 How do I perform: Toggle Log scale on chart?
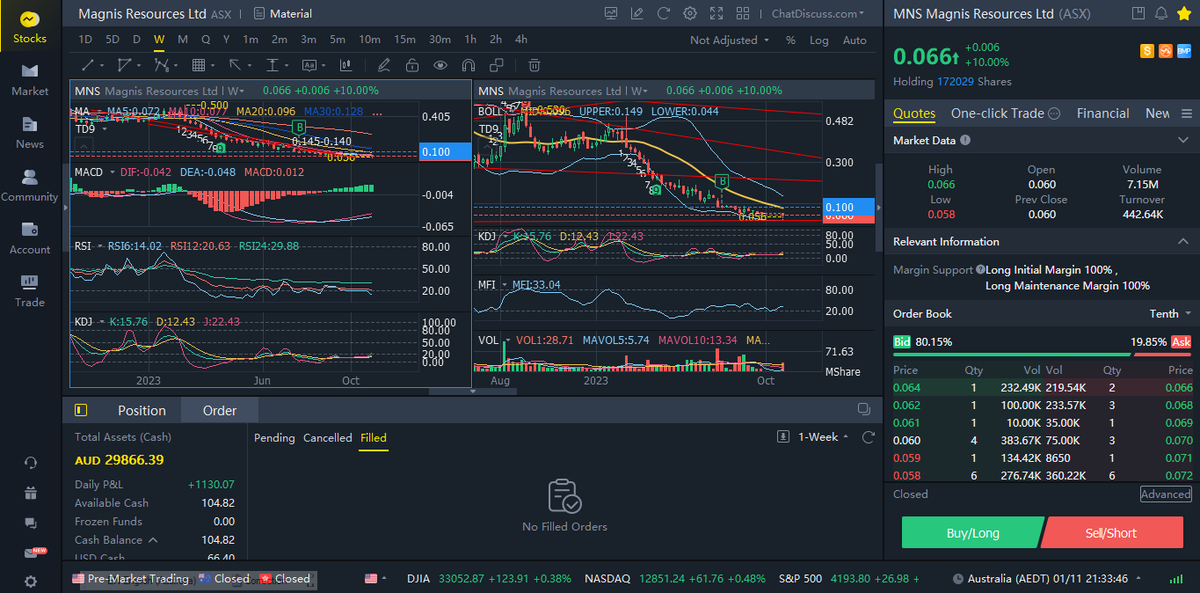point(819,40)
